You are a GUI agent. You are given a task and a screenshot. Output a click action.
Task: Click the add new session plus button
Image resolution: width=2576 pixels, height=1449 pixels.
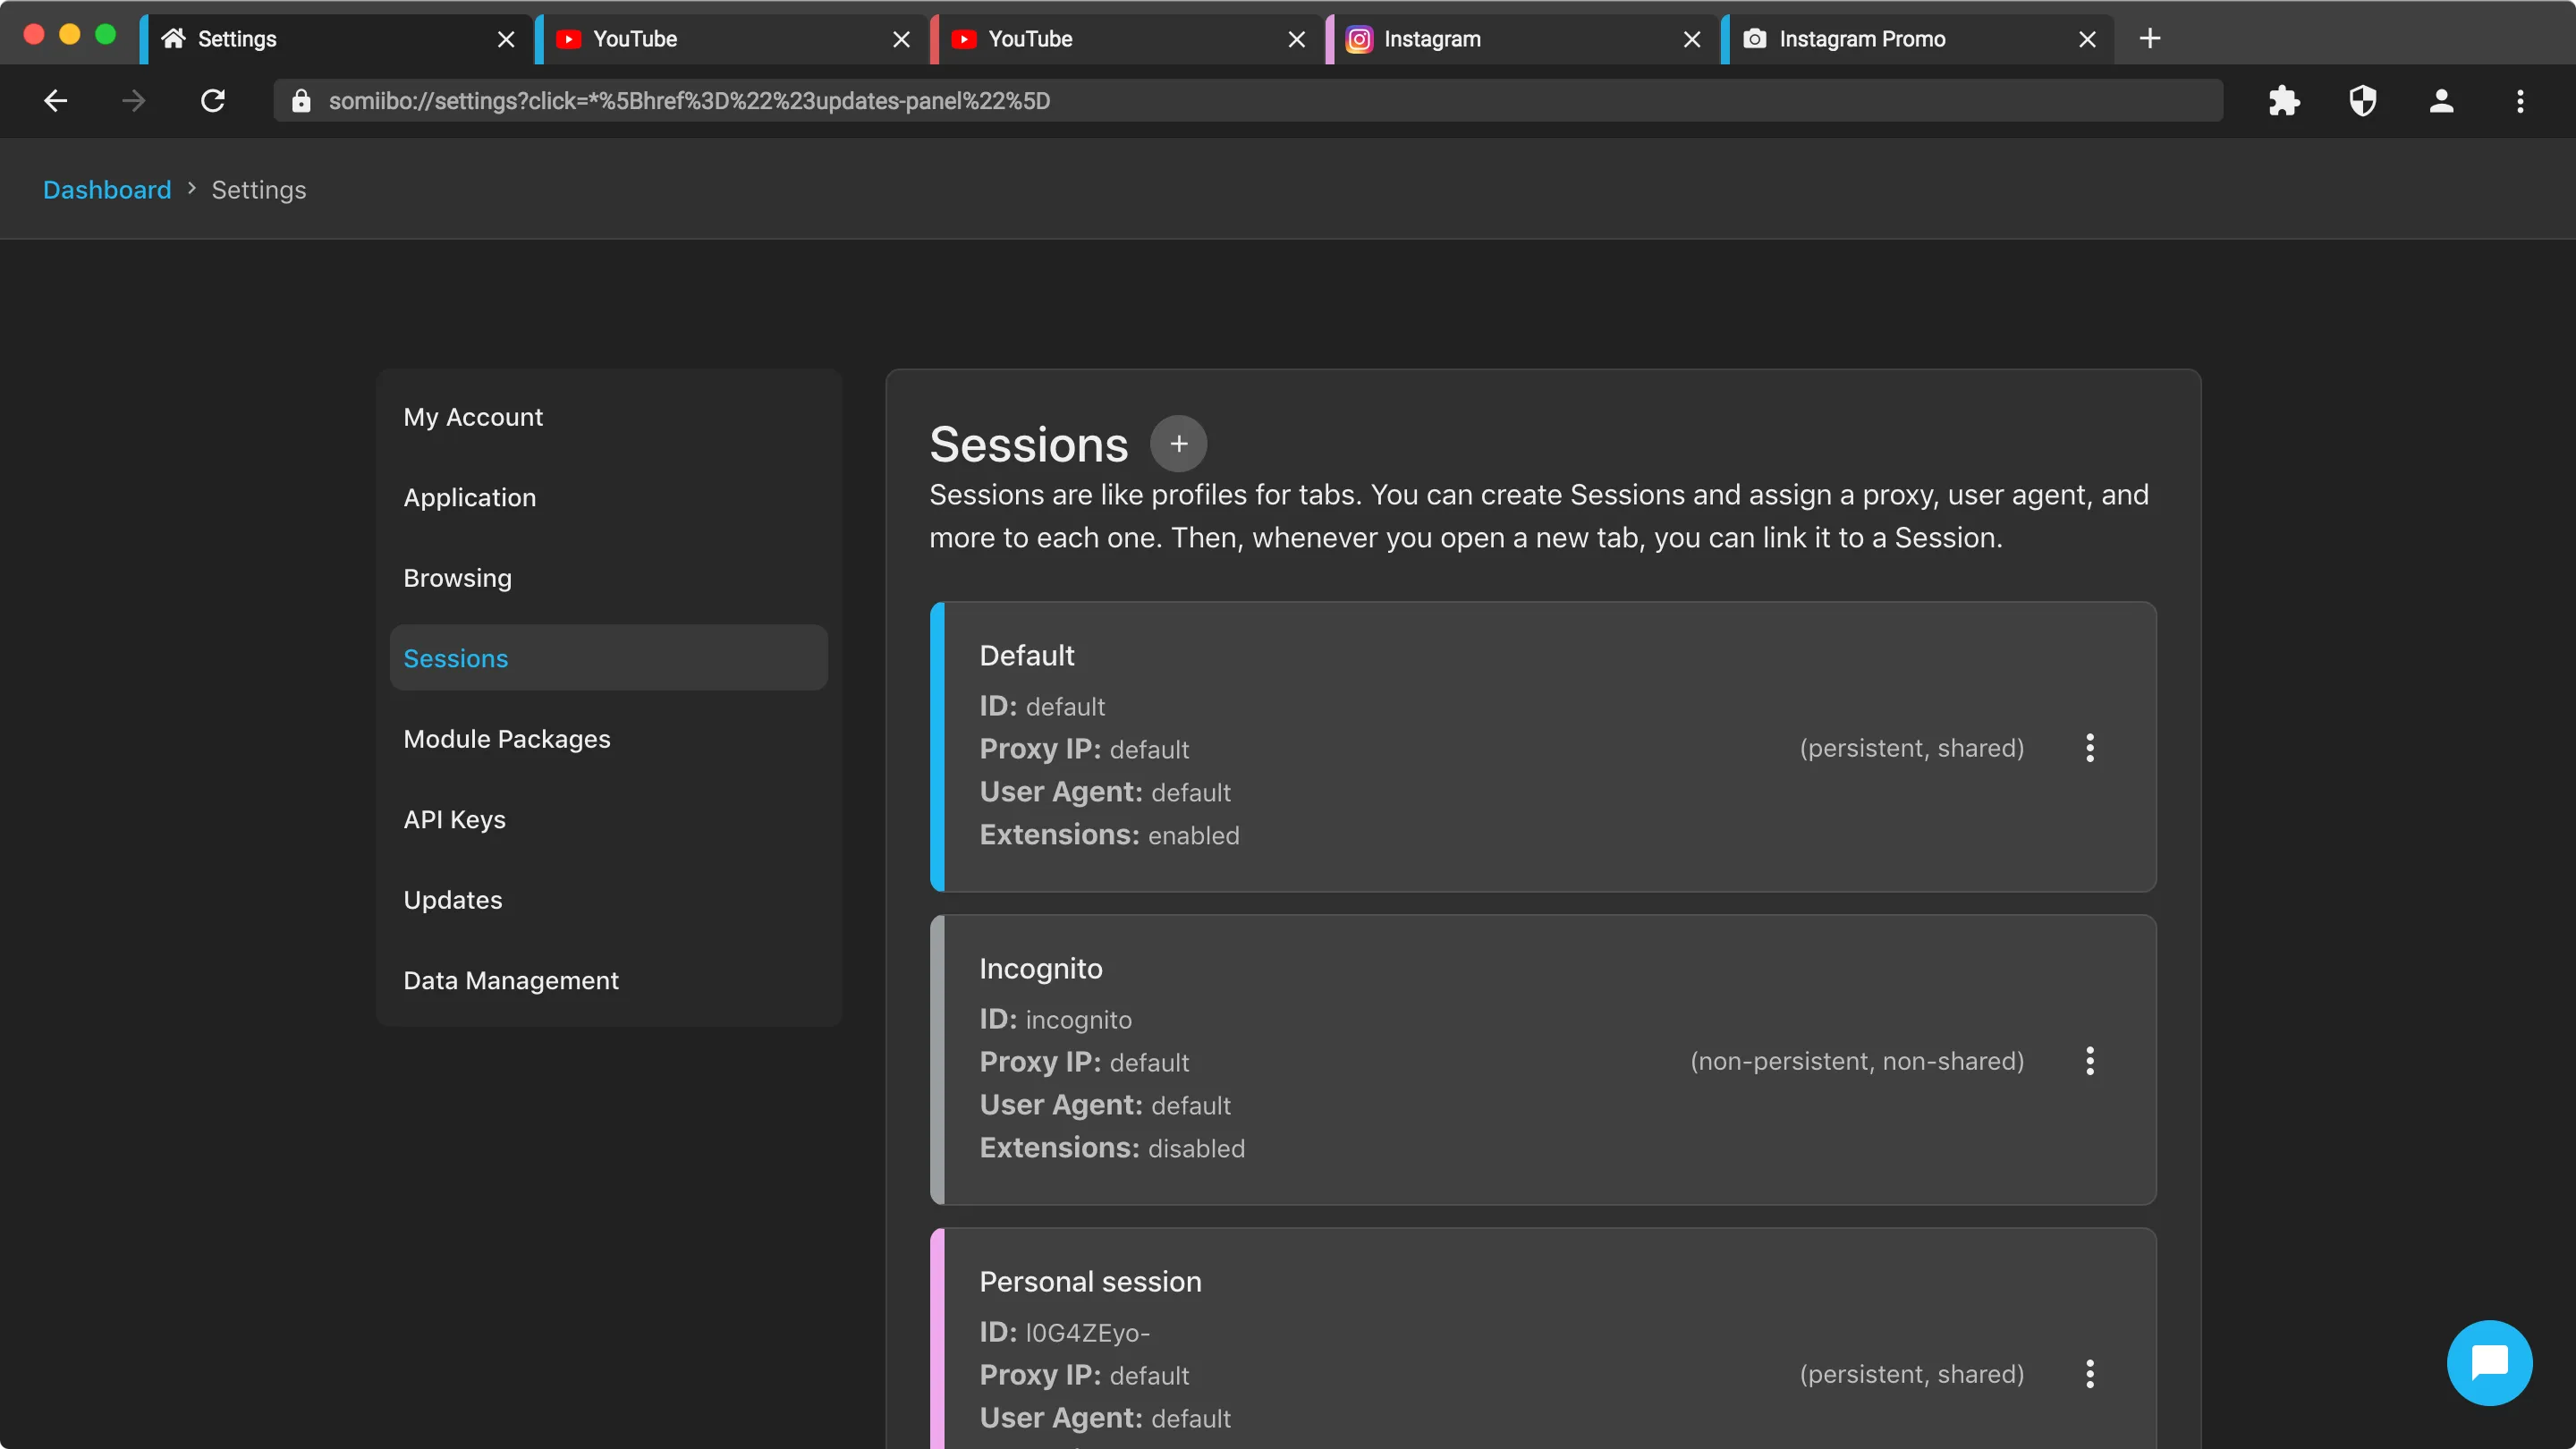click(1178, 444)
